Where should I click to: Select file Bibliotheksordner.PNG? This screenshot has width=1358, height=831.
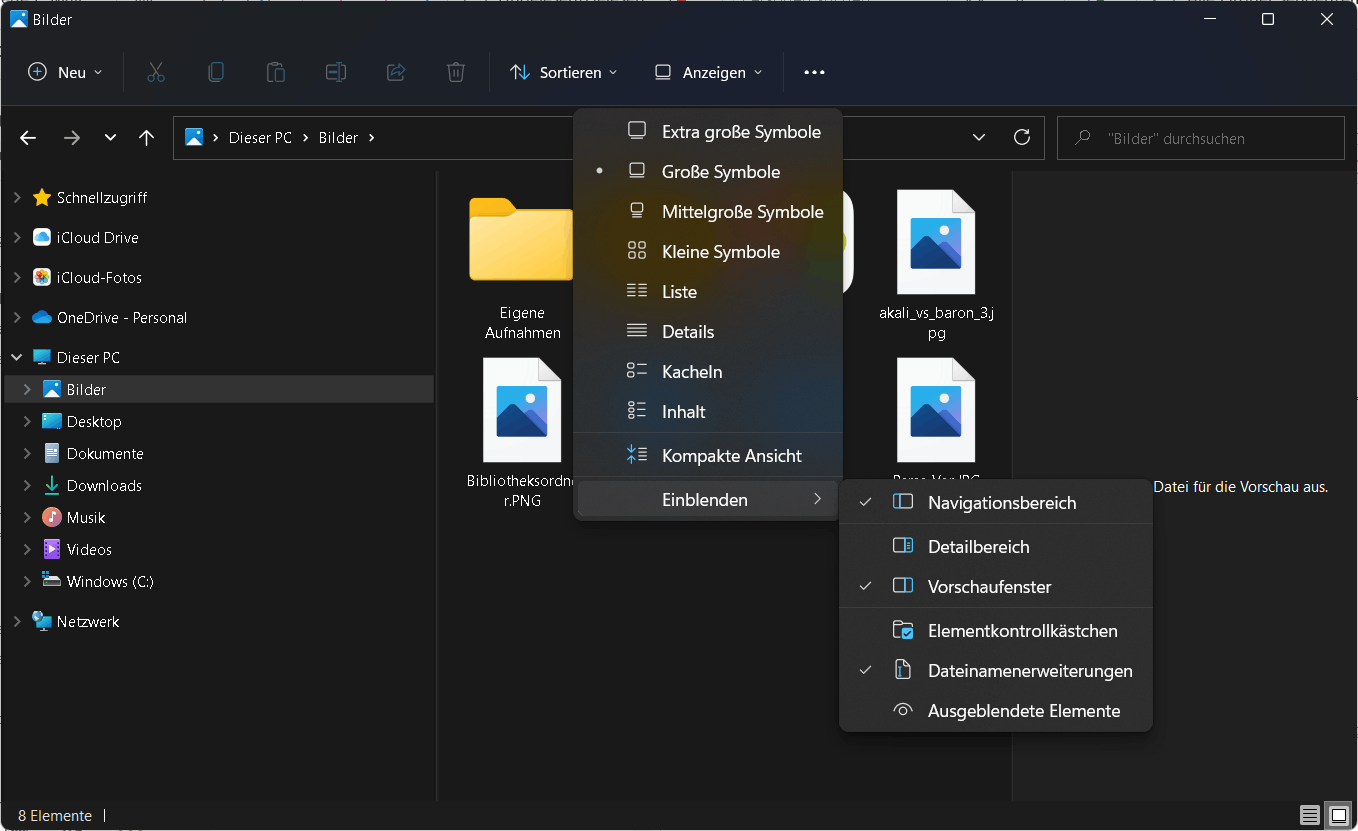(522, 434)
